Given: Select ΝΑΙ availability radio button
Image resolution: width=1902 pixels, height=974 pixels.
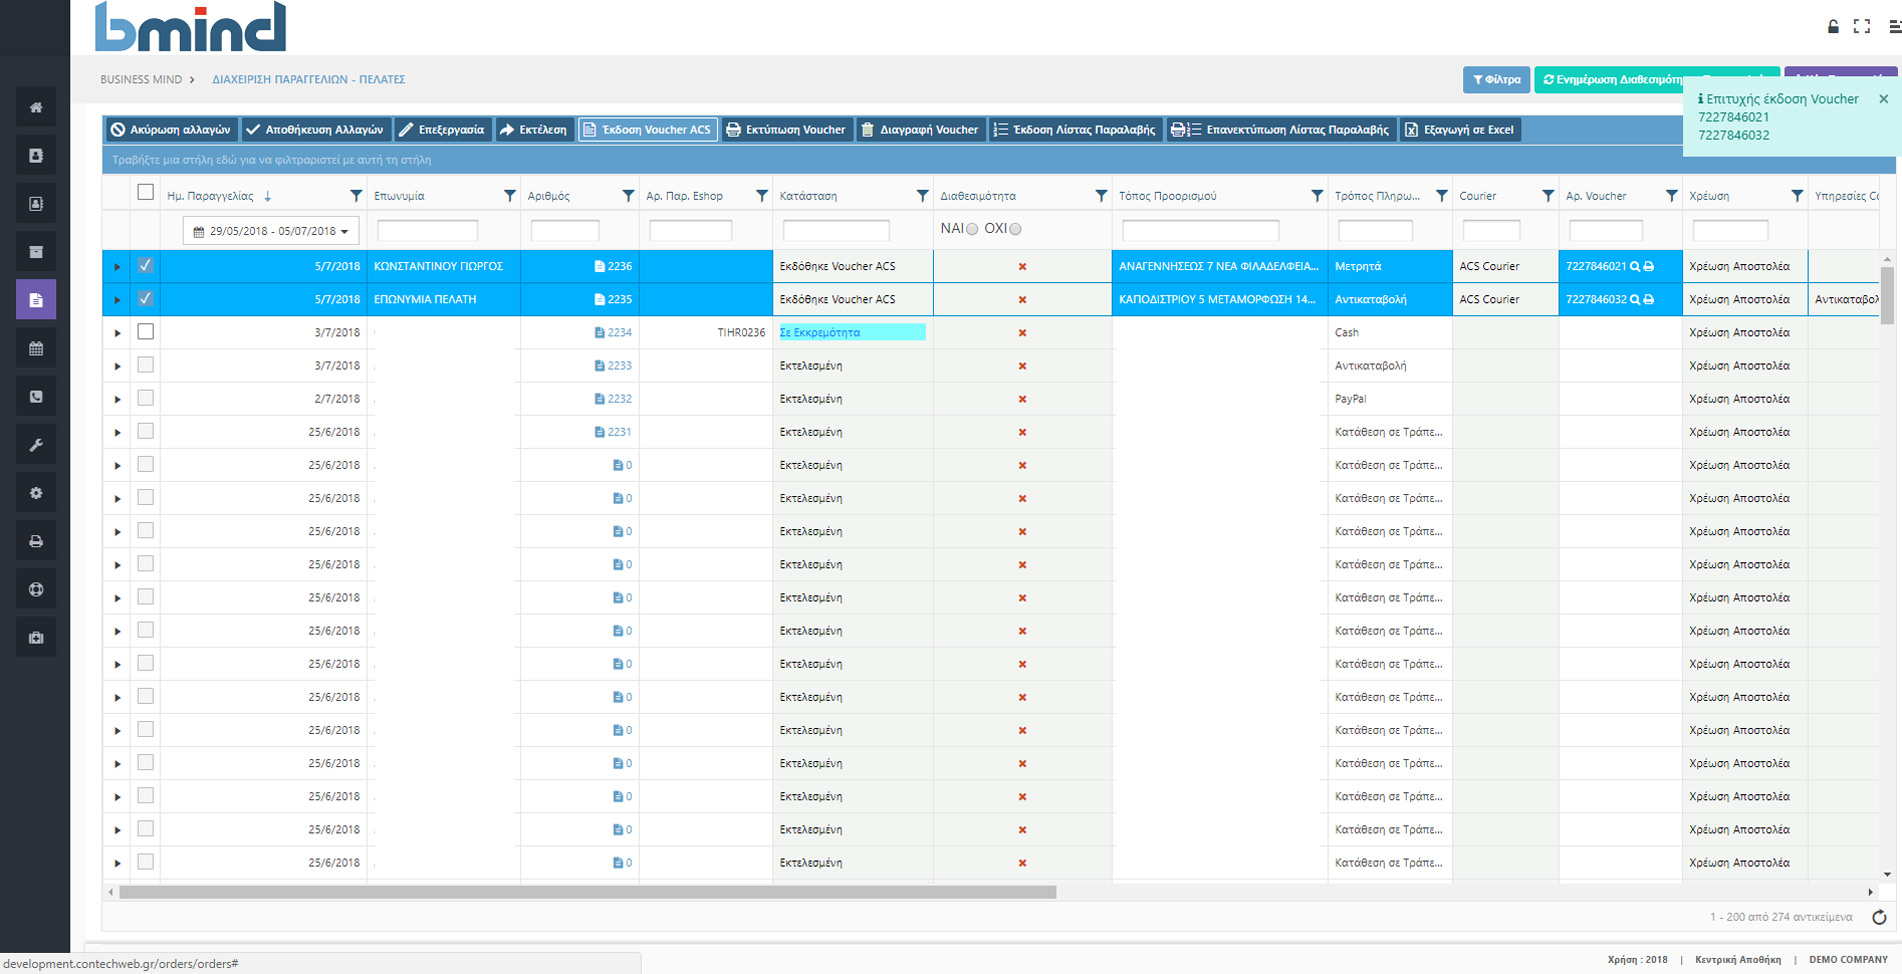Looking at the screenshot, I should (972, 230).
